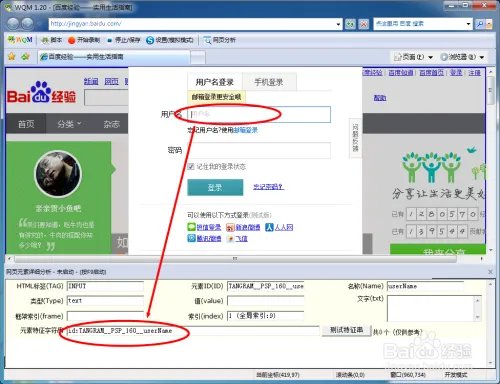The image size is (500, 384).
Task: Click the WQM logo in toolbar
Action: 20,40
